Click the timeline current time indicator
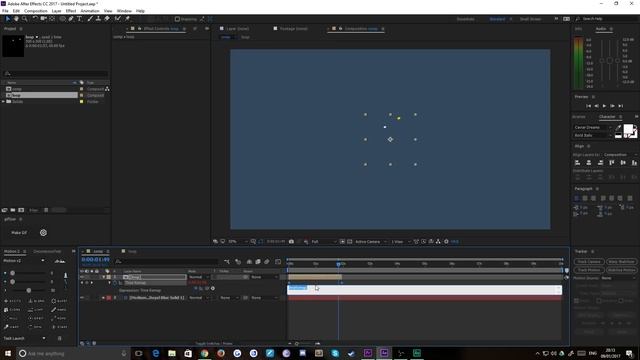640x360 pixels. click(338, 264)
